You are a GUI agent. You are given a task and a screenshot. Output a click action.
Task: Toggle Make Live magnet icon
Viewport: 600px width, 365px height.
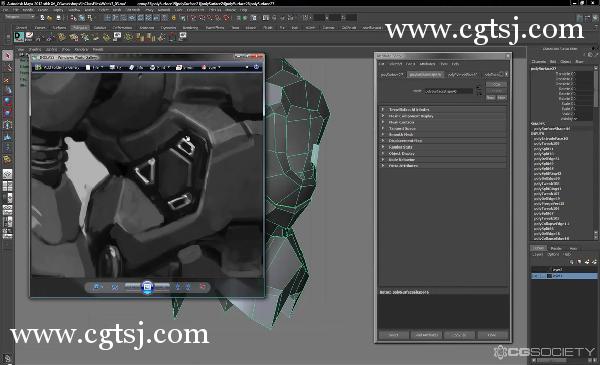227,18
